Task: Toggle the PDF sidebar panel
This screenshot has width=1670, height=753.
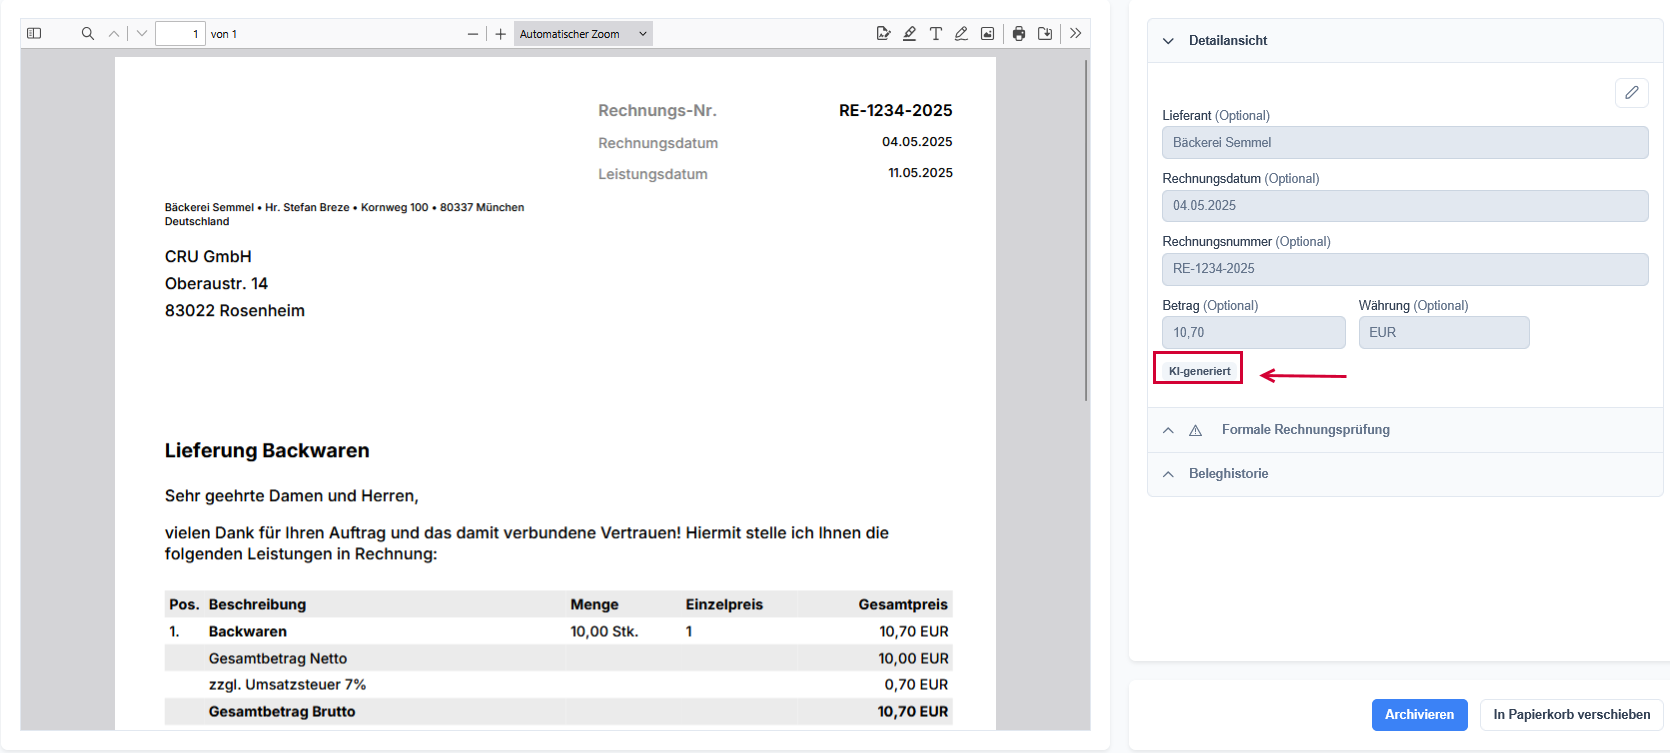Action: point(34,34)
